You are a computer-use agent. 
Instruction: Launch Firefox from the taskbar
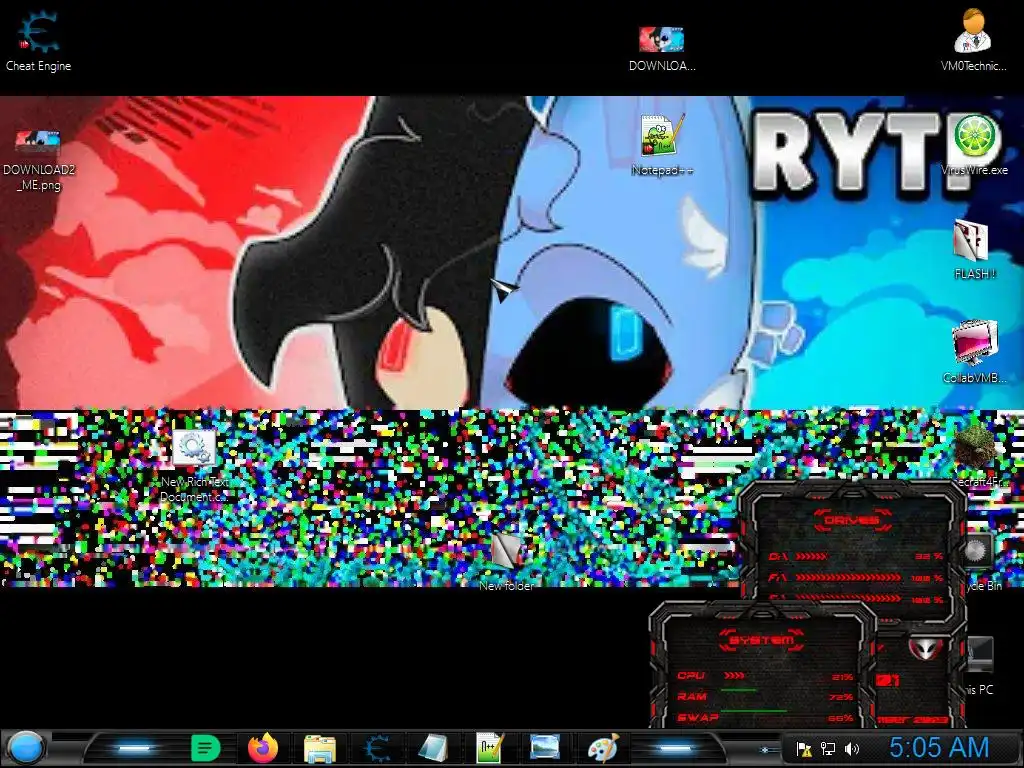pos(263,748)
